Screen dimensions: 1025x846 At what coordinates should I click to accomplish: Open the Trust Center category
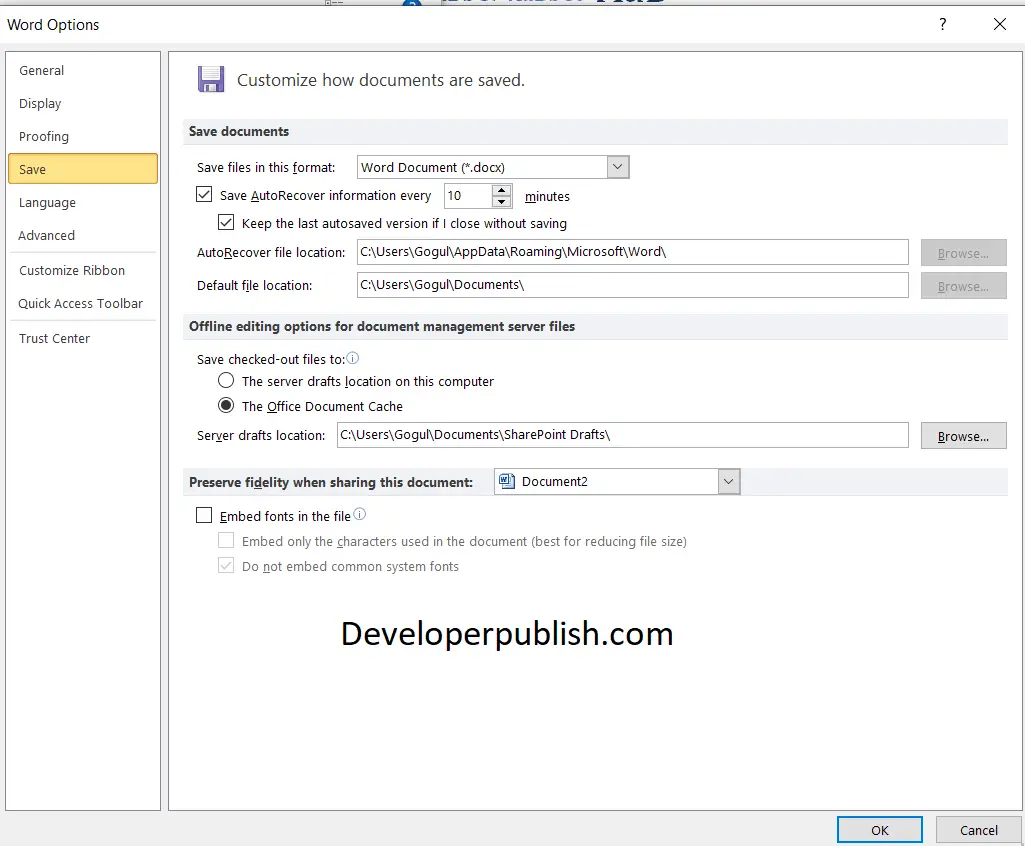tap(54, 339)
